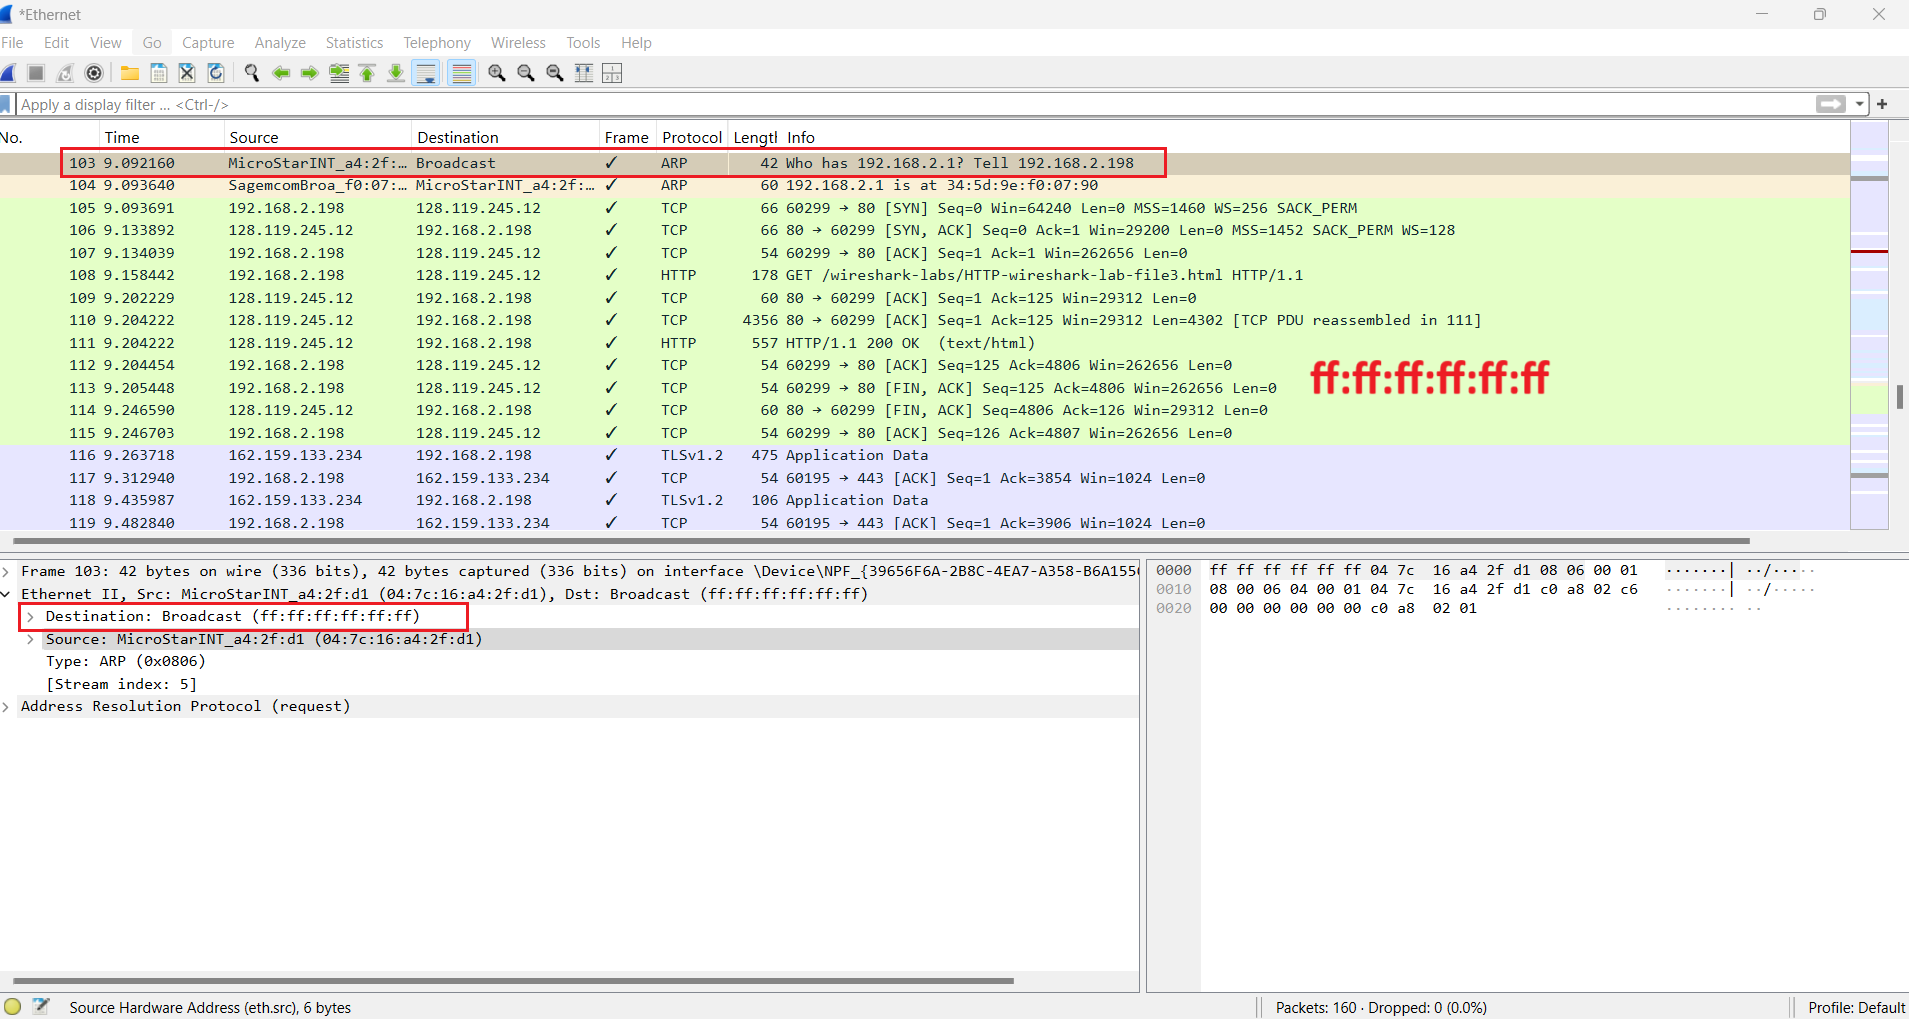Image resolution: width=1909 pixels, height=1019 pixels.
Task: Open the Capture menu
Action: (x=208, y=43)
